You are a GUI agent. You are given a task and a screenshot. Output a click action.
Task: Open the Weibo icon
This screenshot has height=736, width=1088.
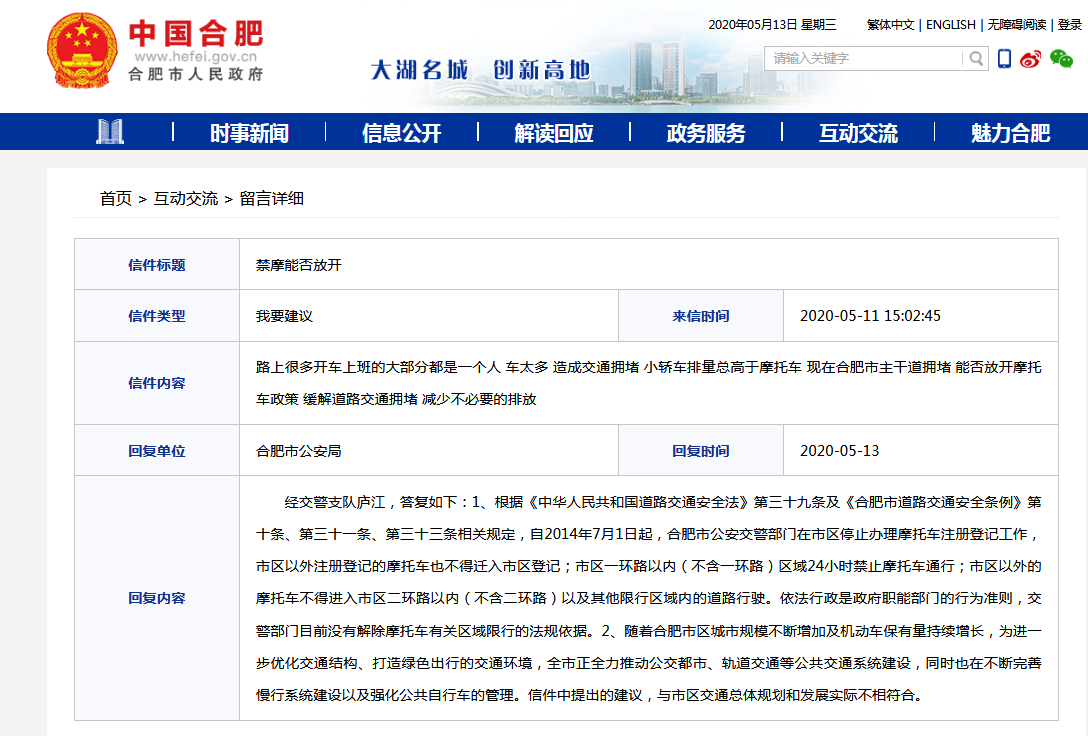[1030, 59]
